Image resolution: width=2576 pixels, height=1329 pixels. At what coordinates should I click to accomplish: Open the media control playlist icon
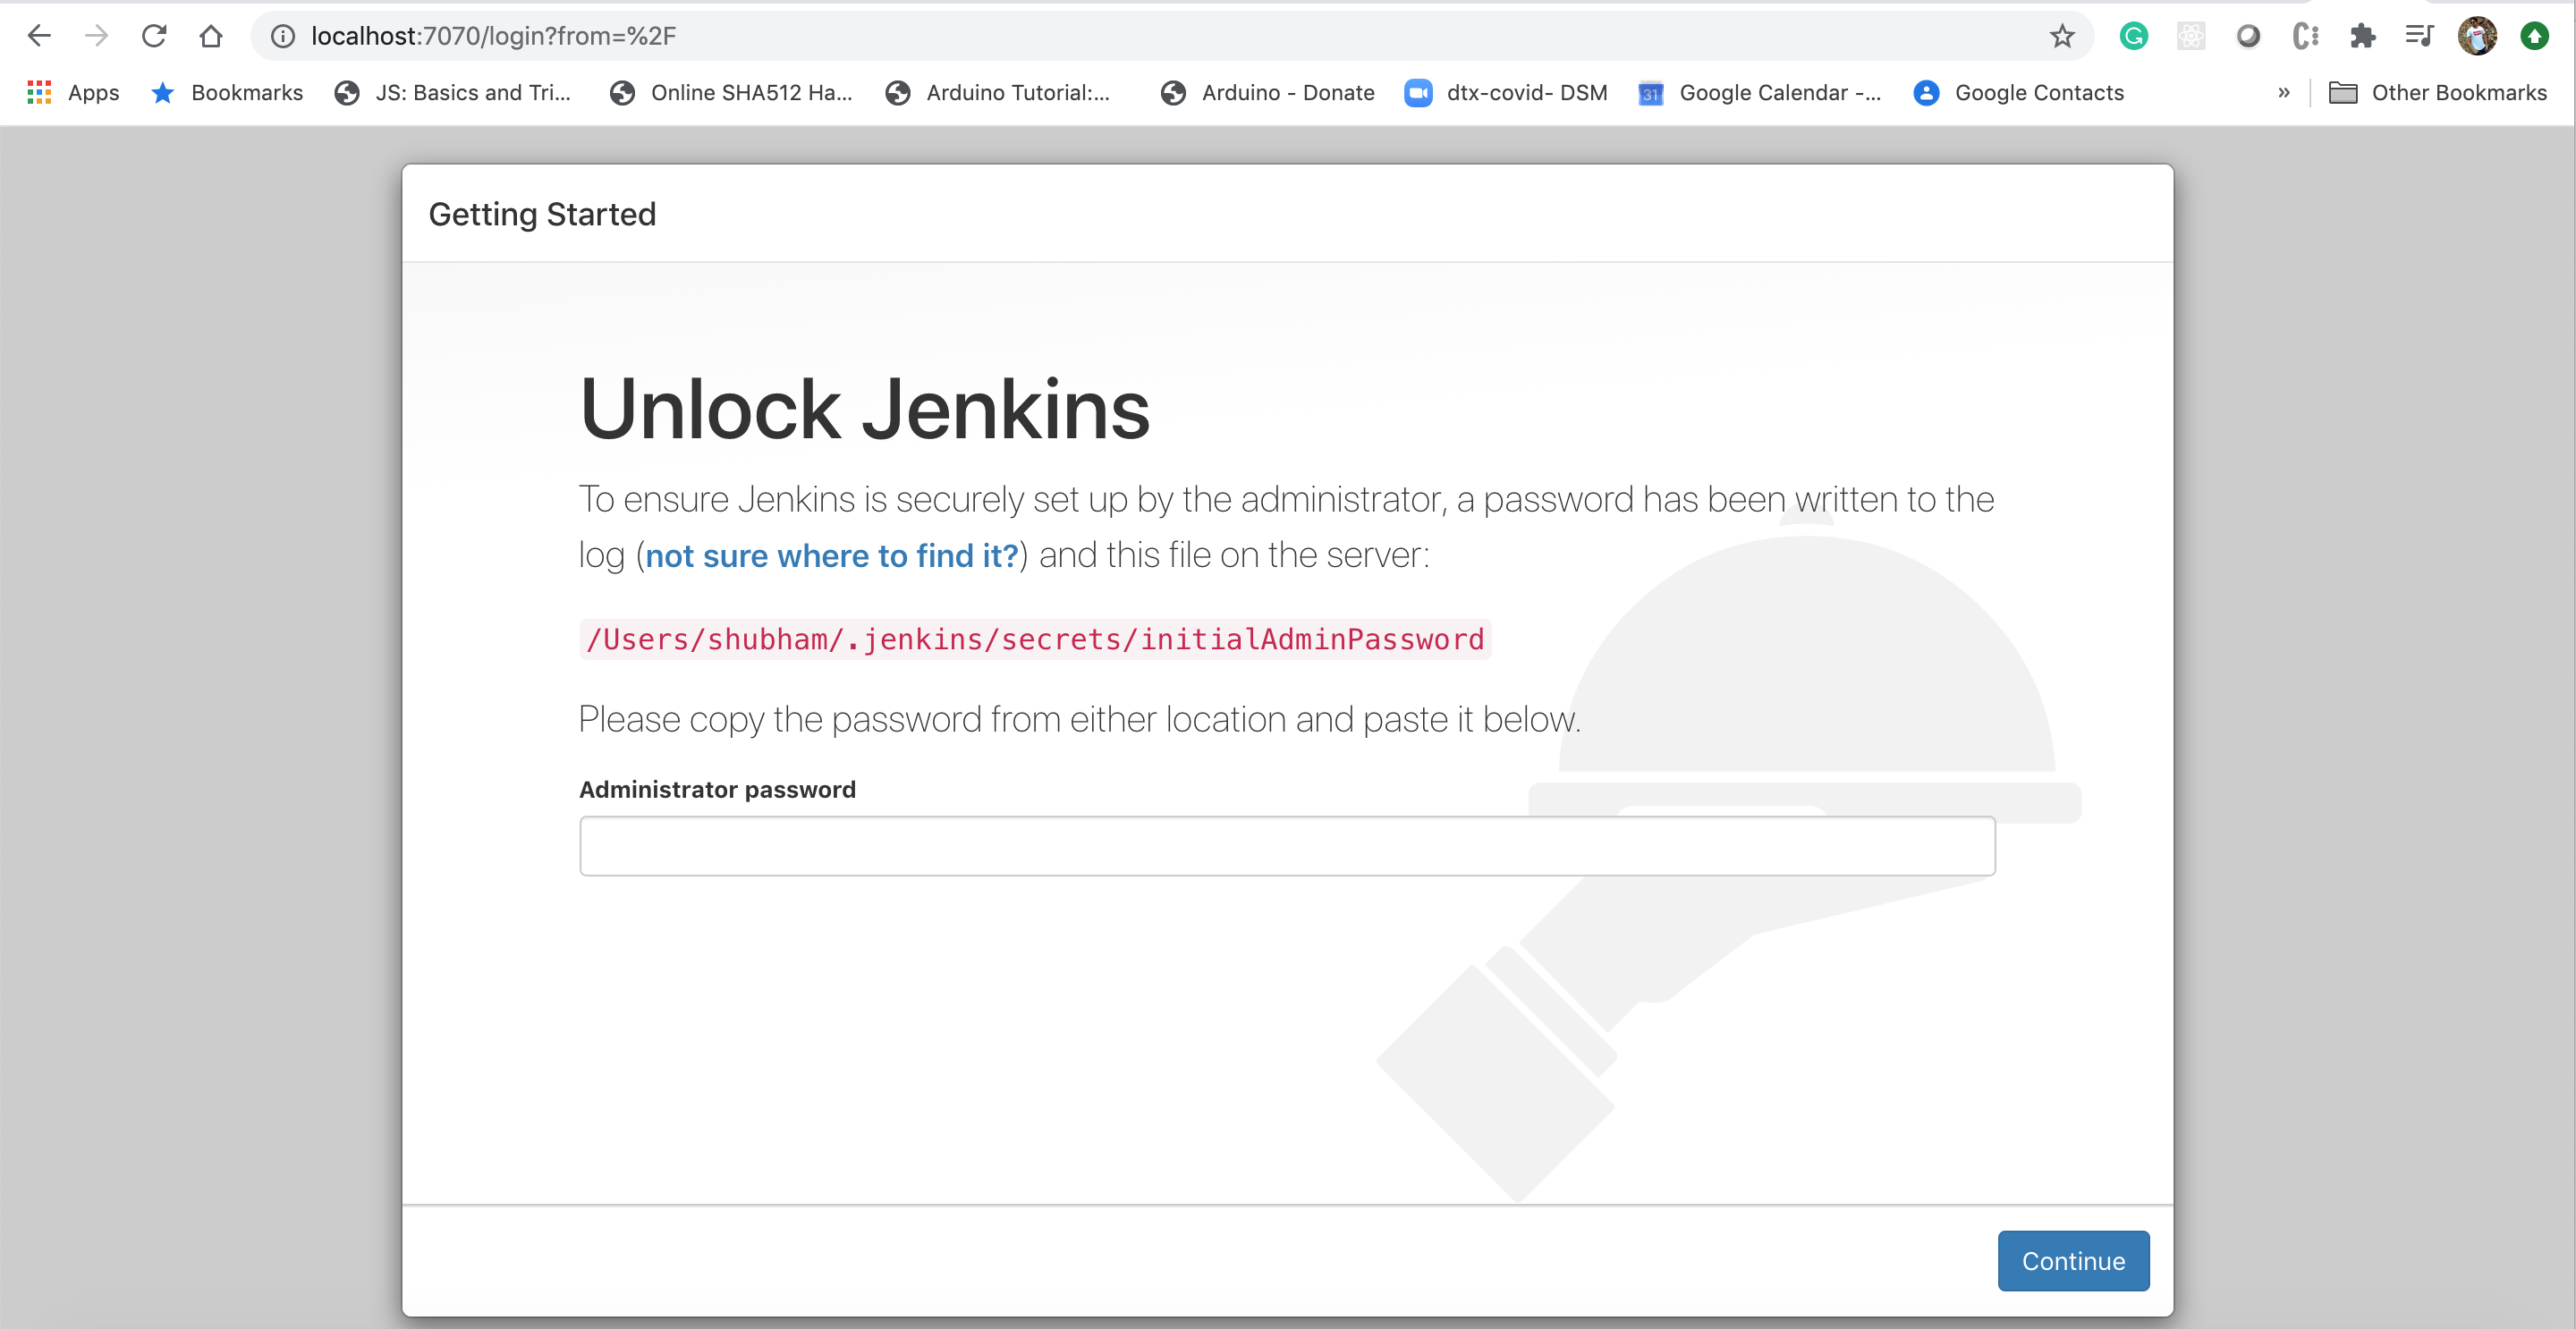(2419, 36)
